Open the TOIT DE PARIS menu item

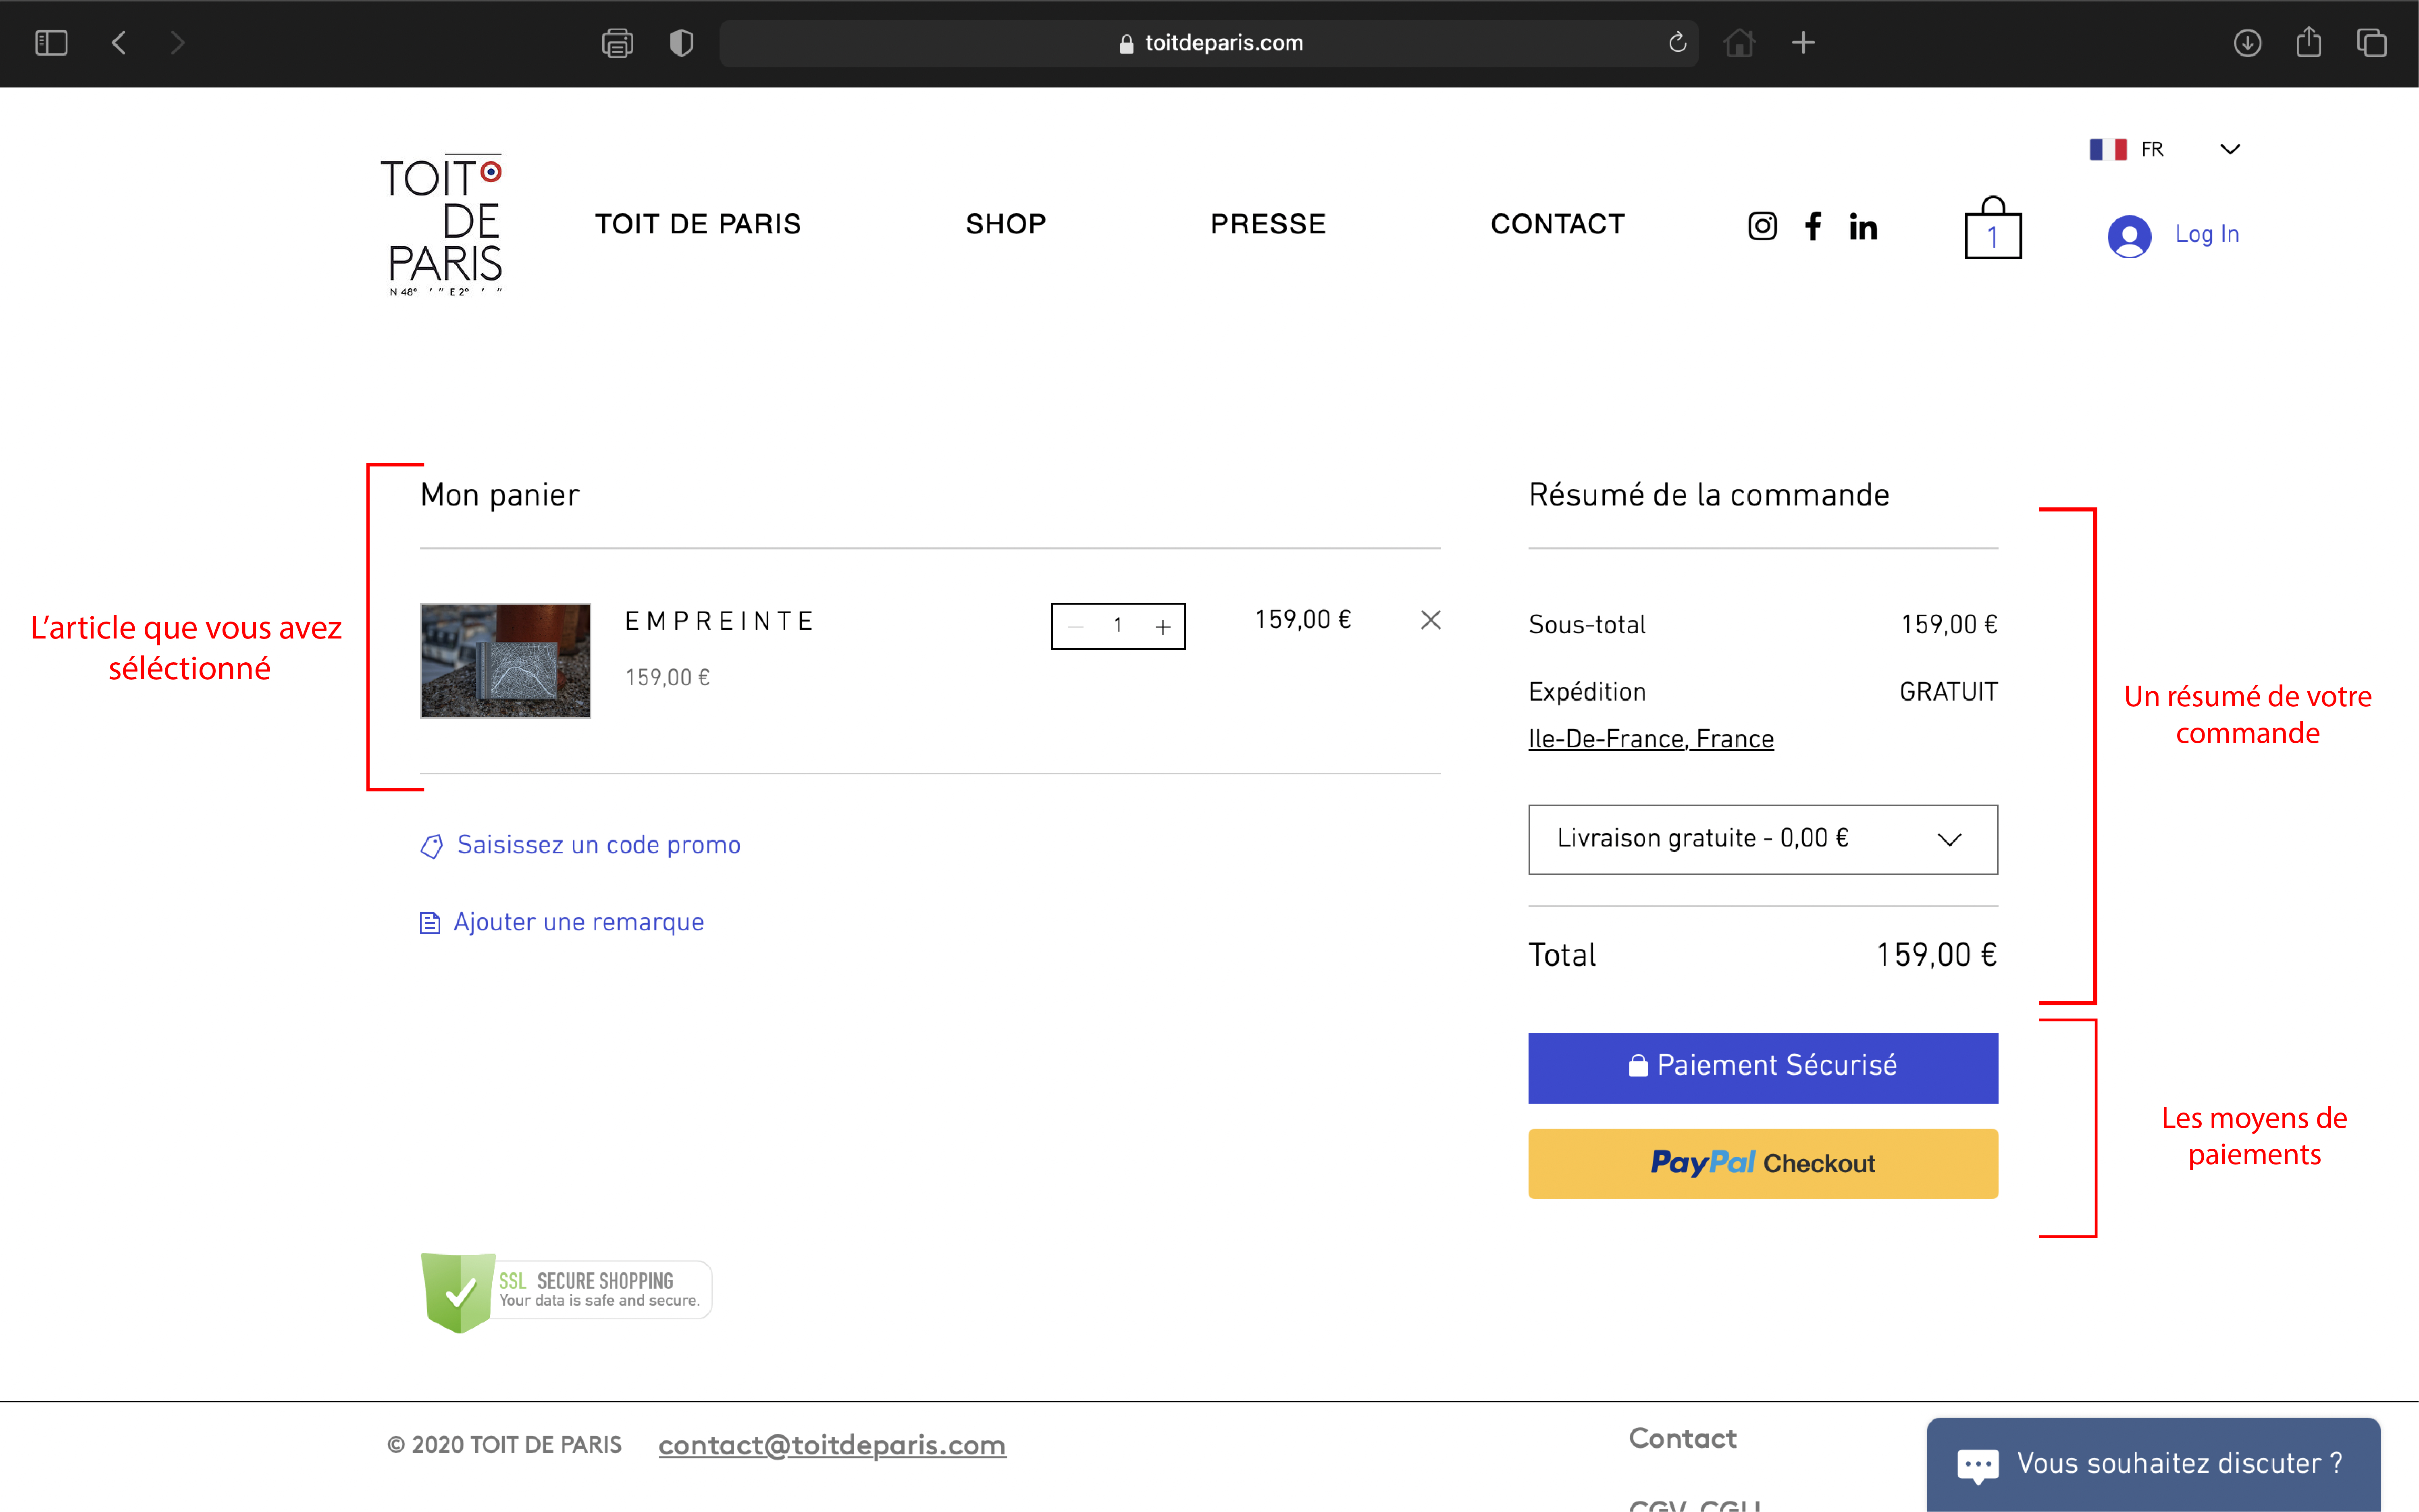pyautogui.click(x=698, y=224)
